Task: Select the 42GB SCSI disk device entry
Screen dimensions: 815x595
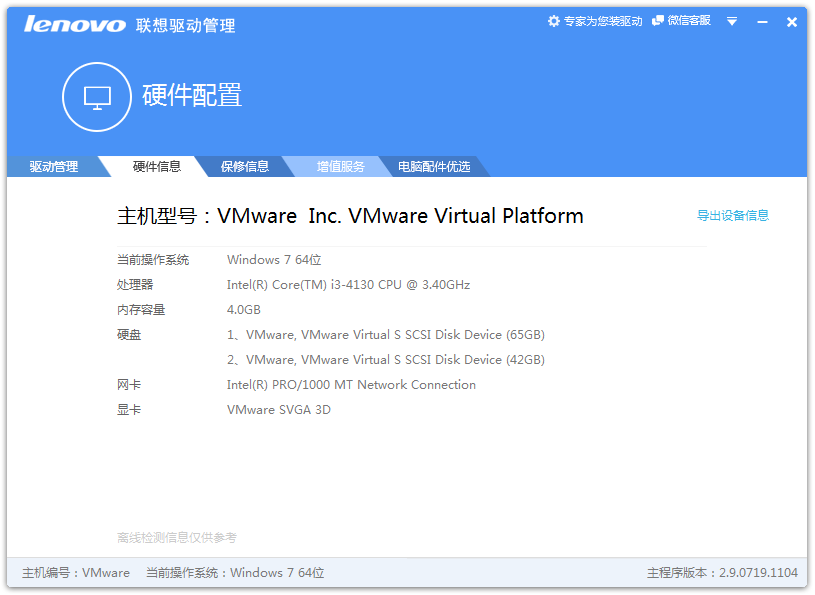Action: point(386,360)
